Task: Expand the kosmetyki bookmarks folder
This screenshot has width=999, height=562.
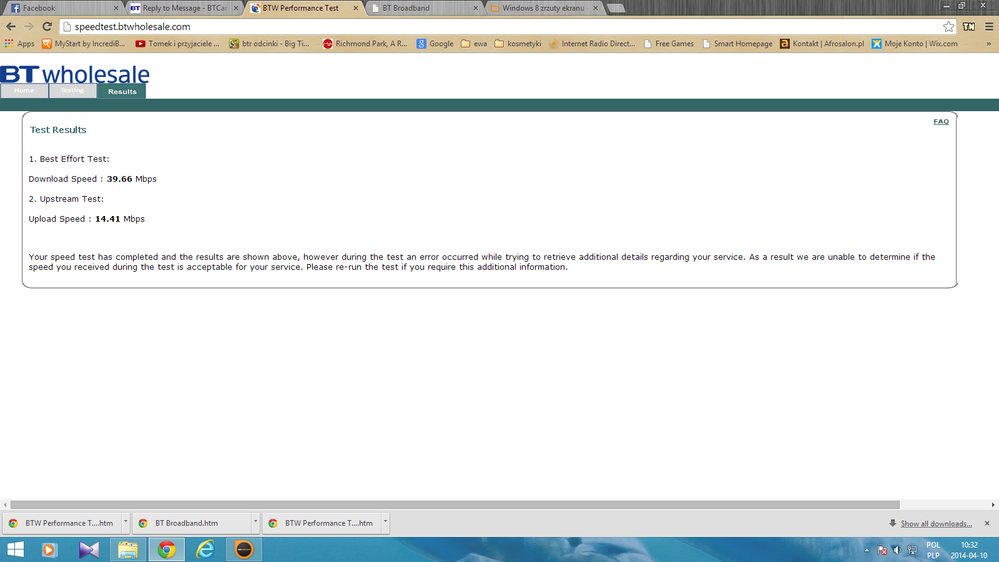Action: 518,44
